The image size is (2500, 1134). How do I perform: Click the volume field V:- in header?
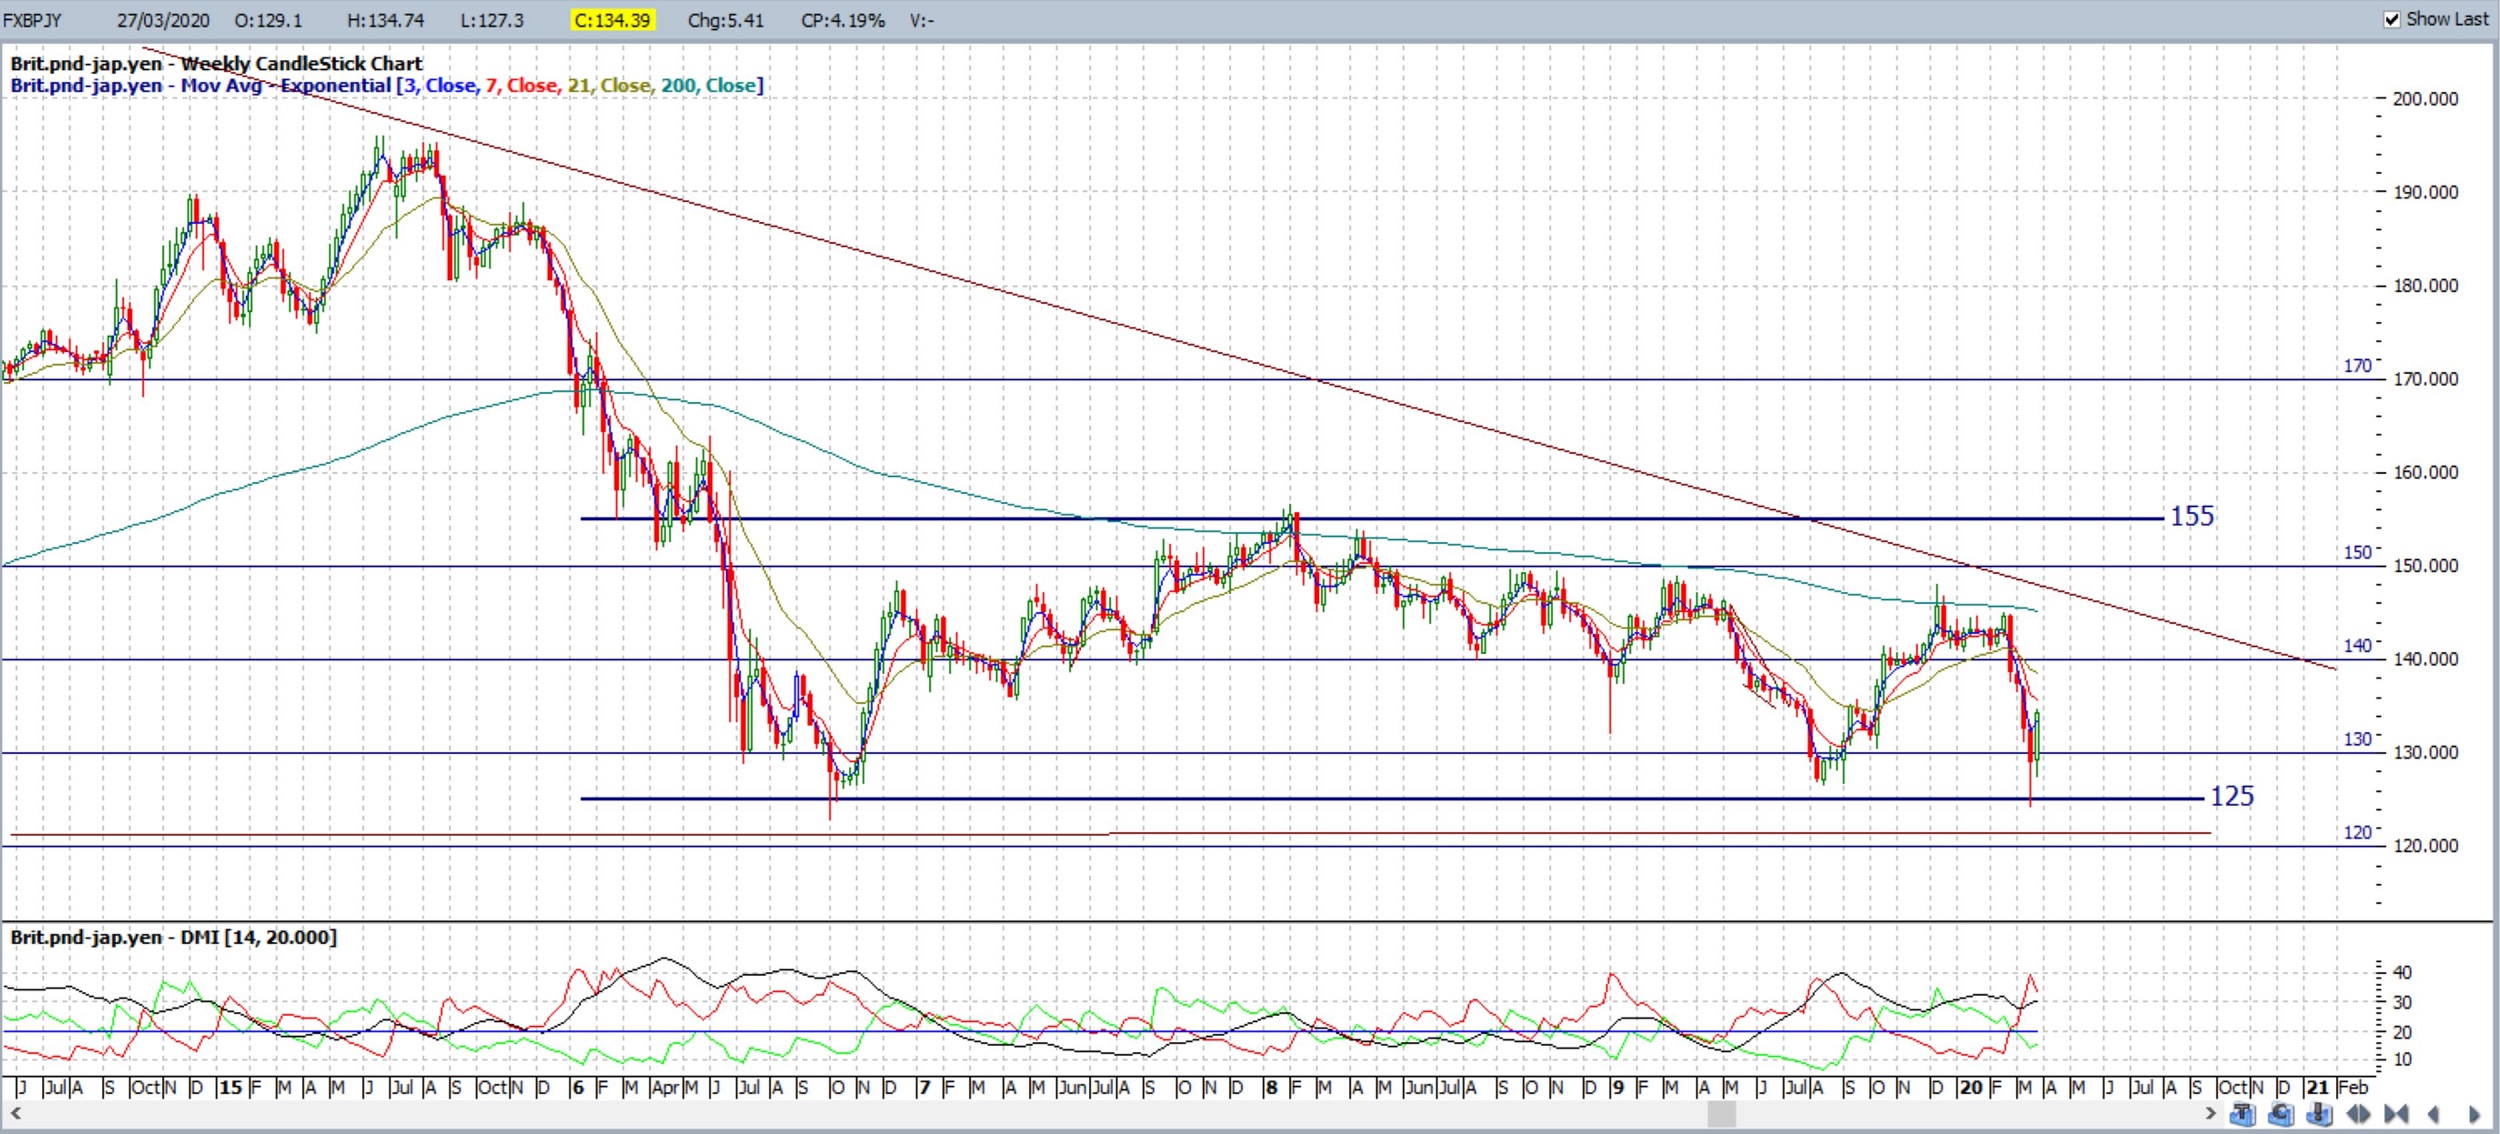coord(922,20)
